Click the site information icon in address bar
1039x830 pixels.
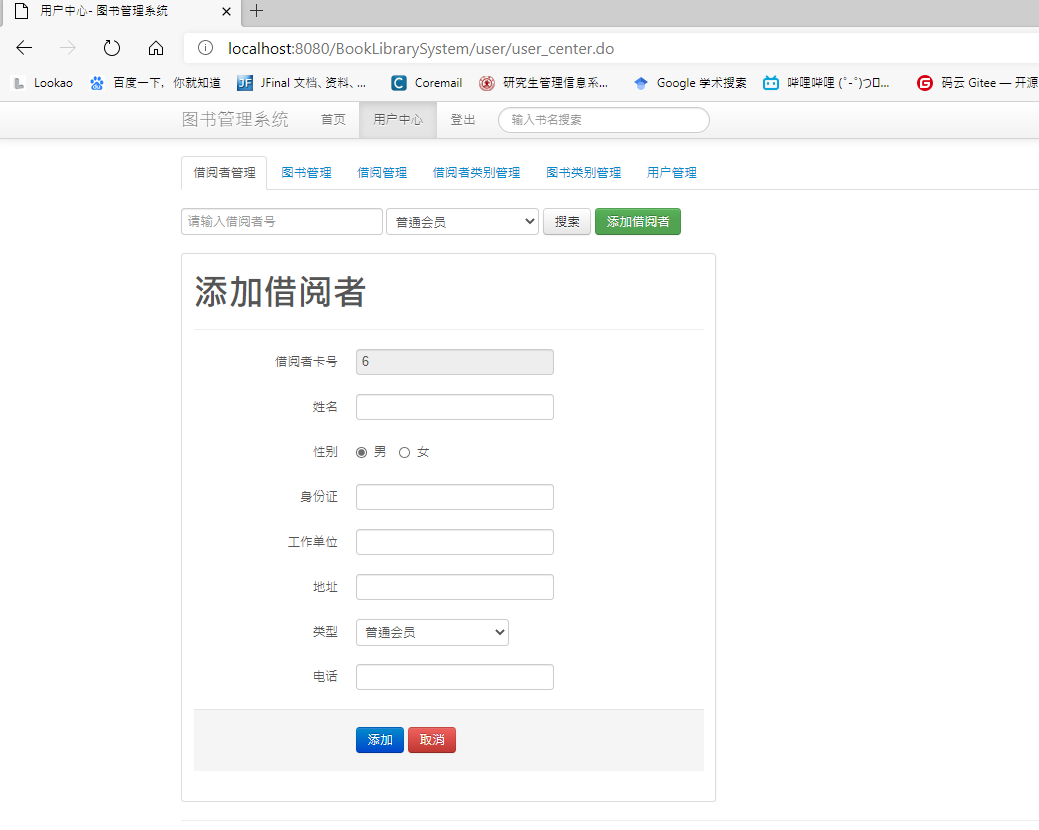(205, 48)
